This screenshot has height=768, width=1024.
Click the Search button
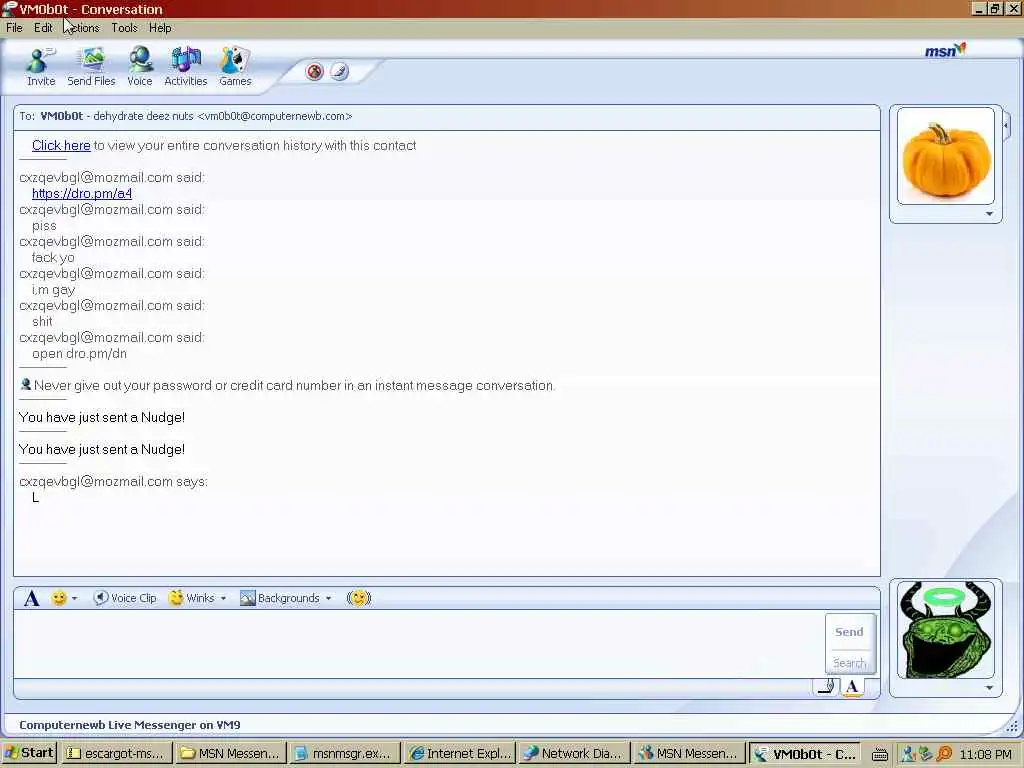[849, 662]
